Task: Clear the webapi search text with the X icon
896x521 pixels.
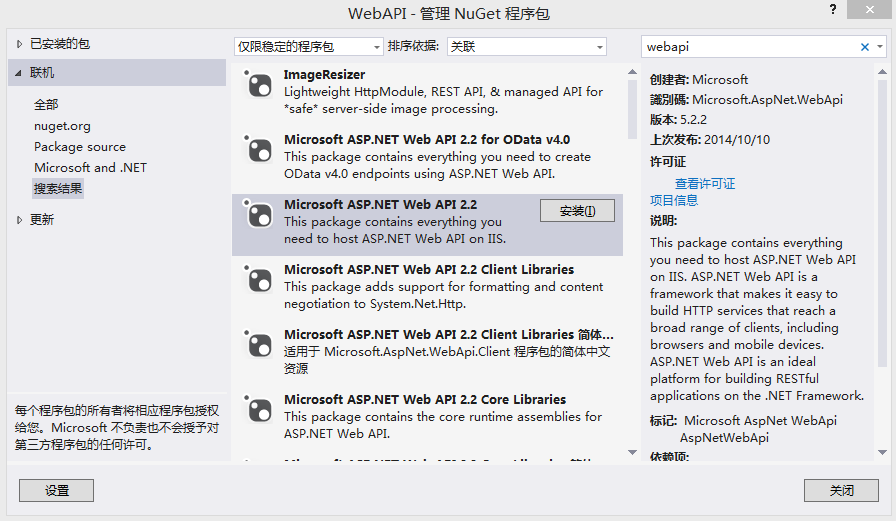Action: point(865,47)
